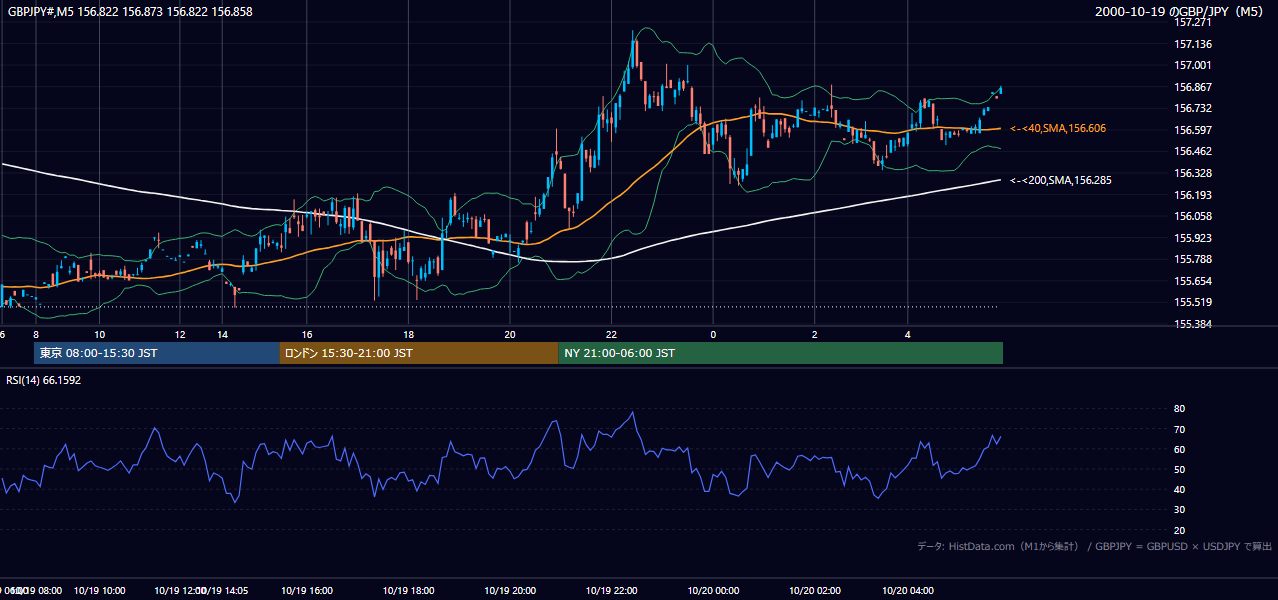Click hour marker 12 under the price chart
This screenshot has height=600, width=1278.
(x=180, y=334)
